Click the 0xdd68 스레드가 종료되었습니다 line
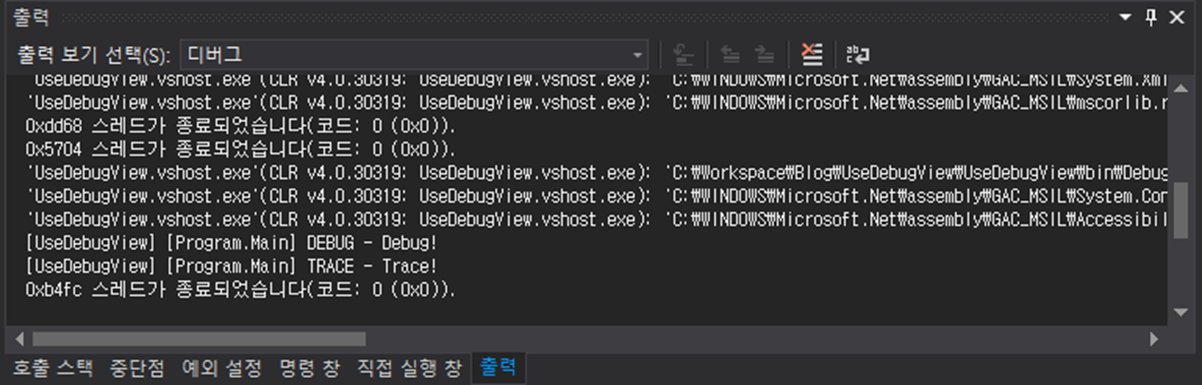 (x=240, y=127)
